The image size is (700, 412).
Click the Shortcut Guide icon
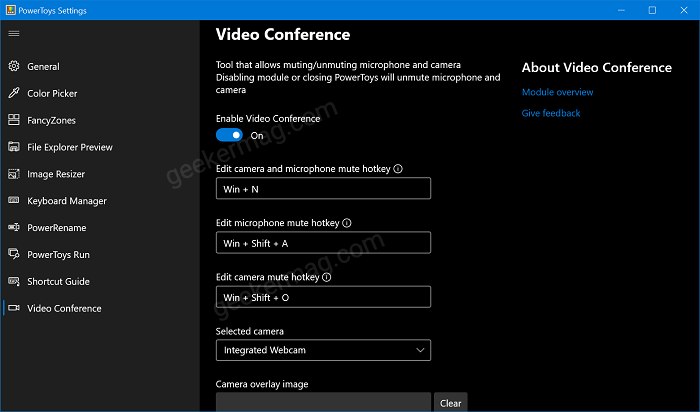coord(14,281)
